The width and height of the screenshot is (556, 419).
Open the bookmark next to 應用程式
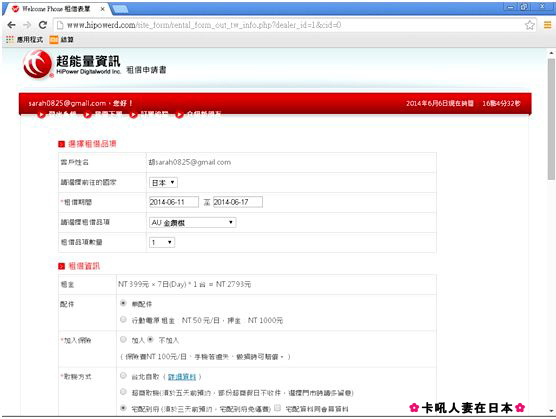tap(62, 39)
